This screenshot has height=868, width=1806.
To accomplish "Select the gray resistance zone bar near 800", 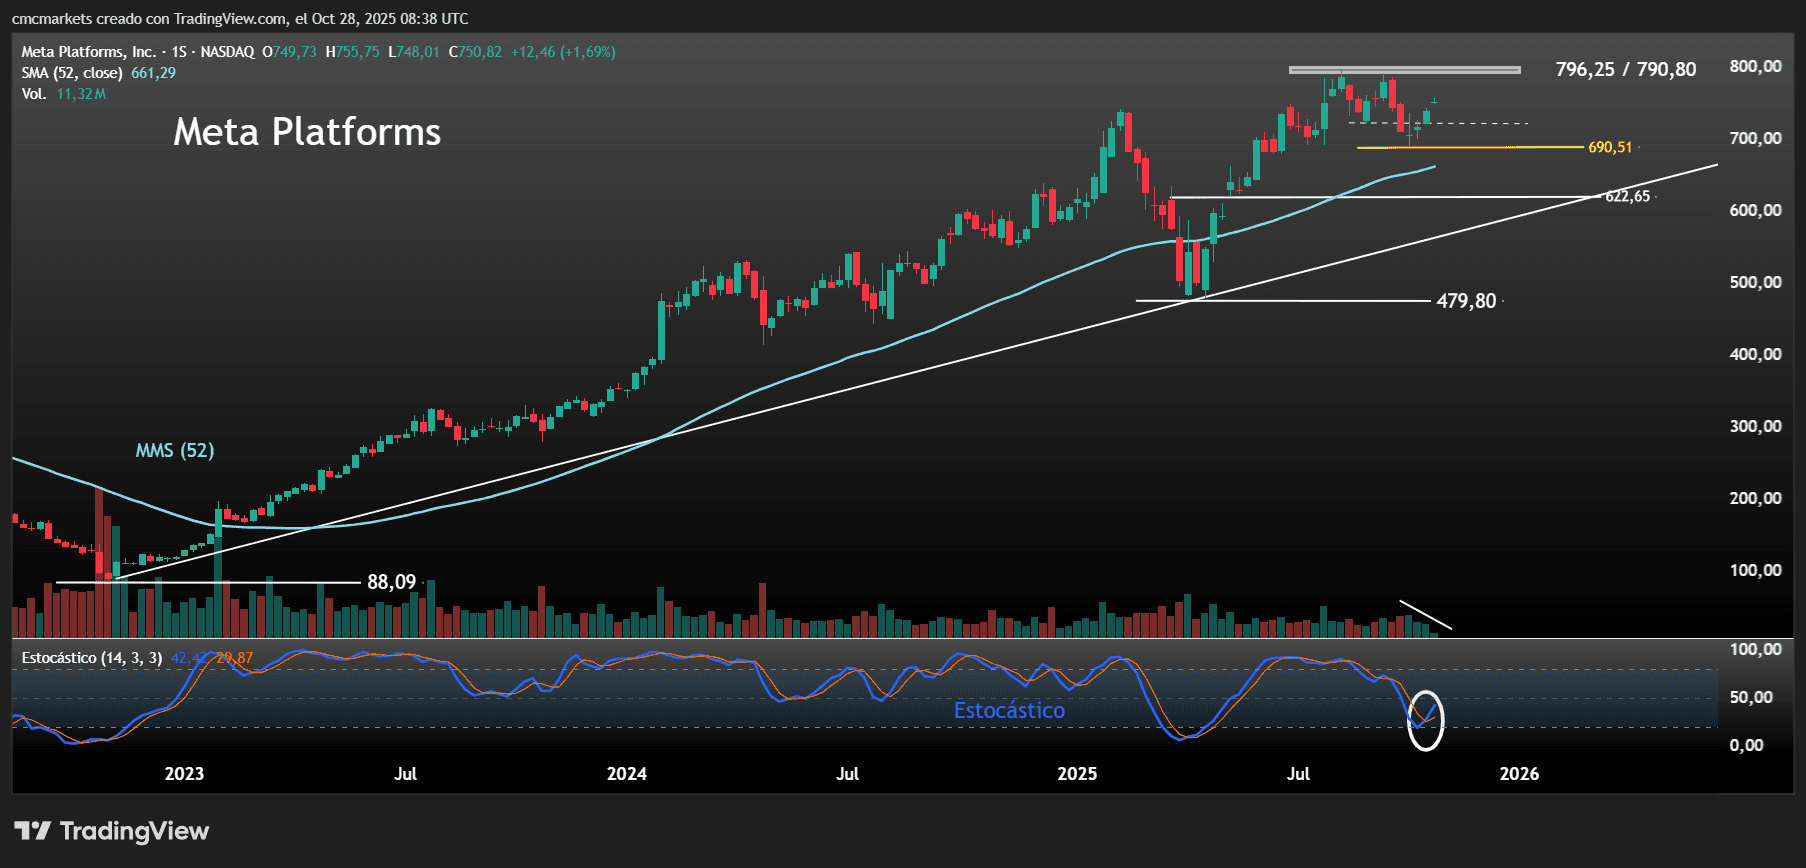I will click(1404, 70).
